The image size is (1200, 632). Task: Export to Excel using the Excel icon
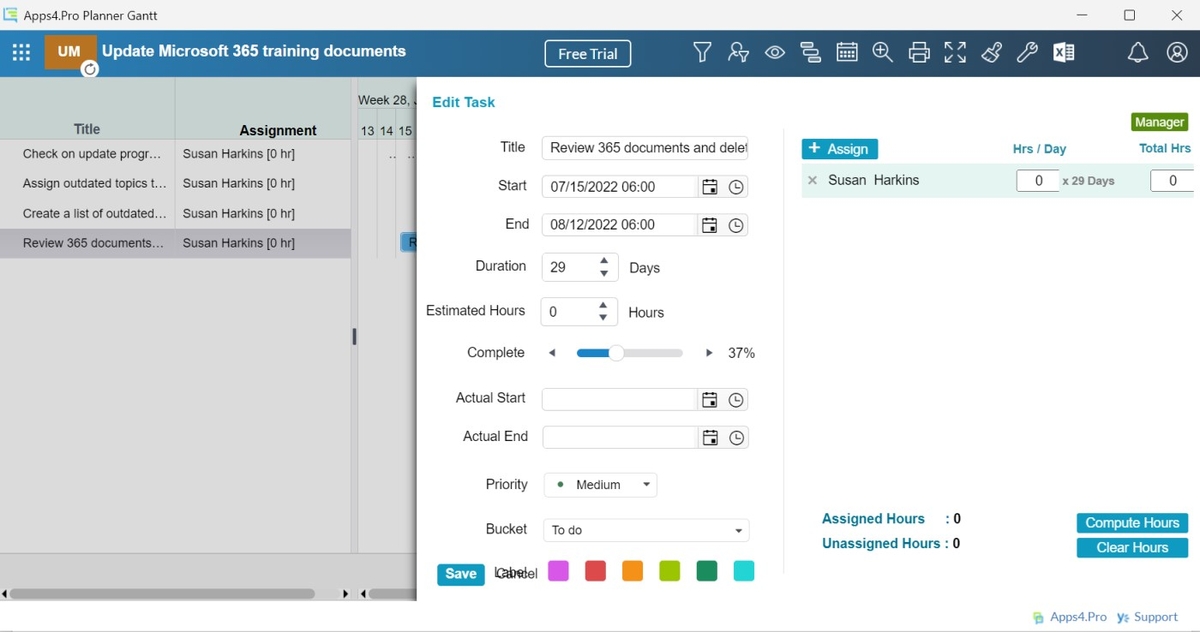coord(1063,52)
